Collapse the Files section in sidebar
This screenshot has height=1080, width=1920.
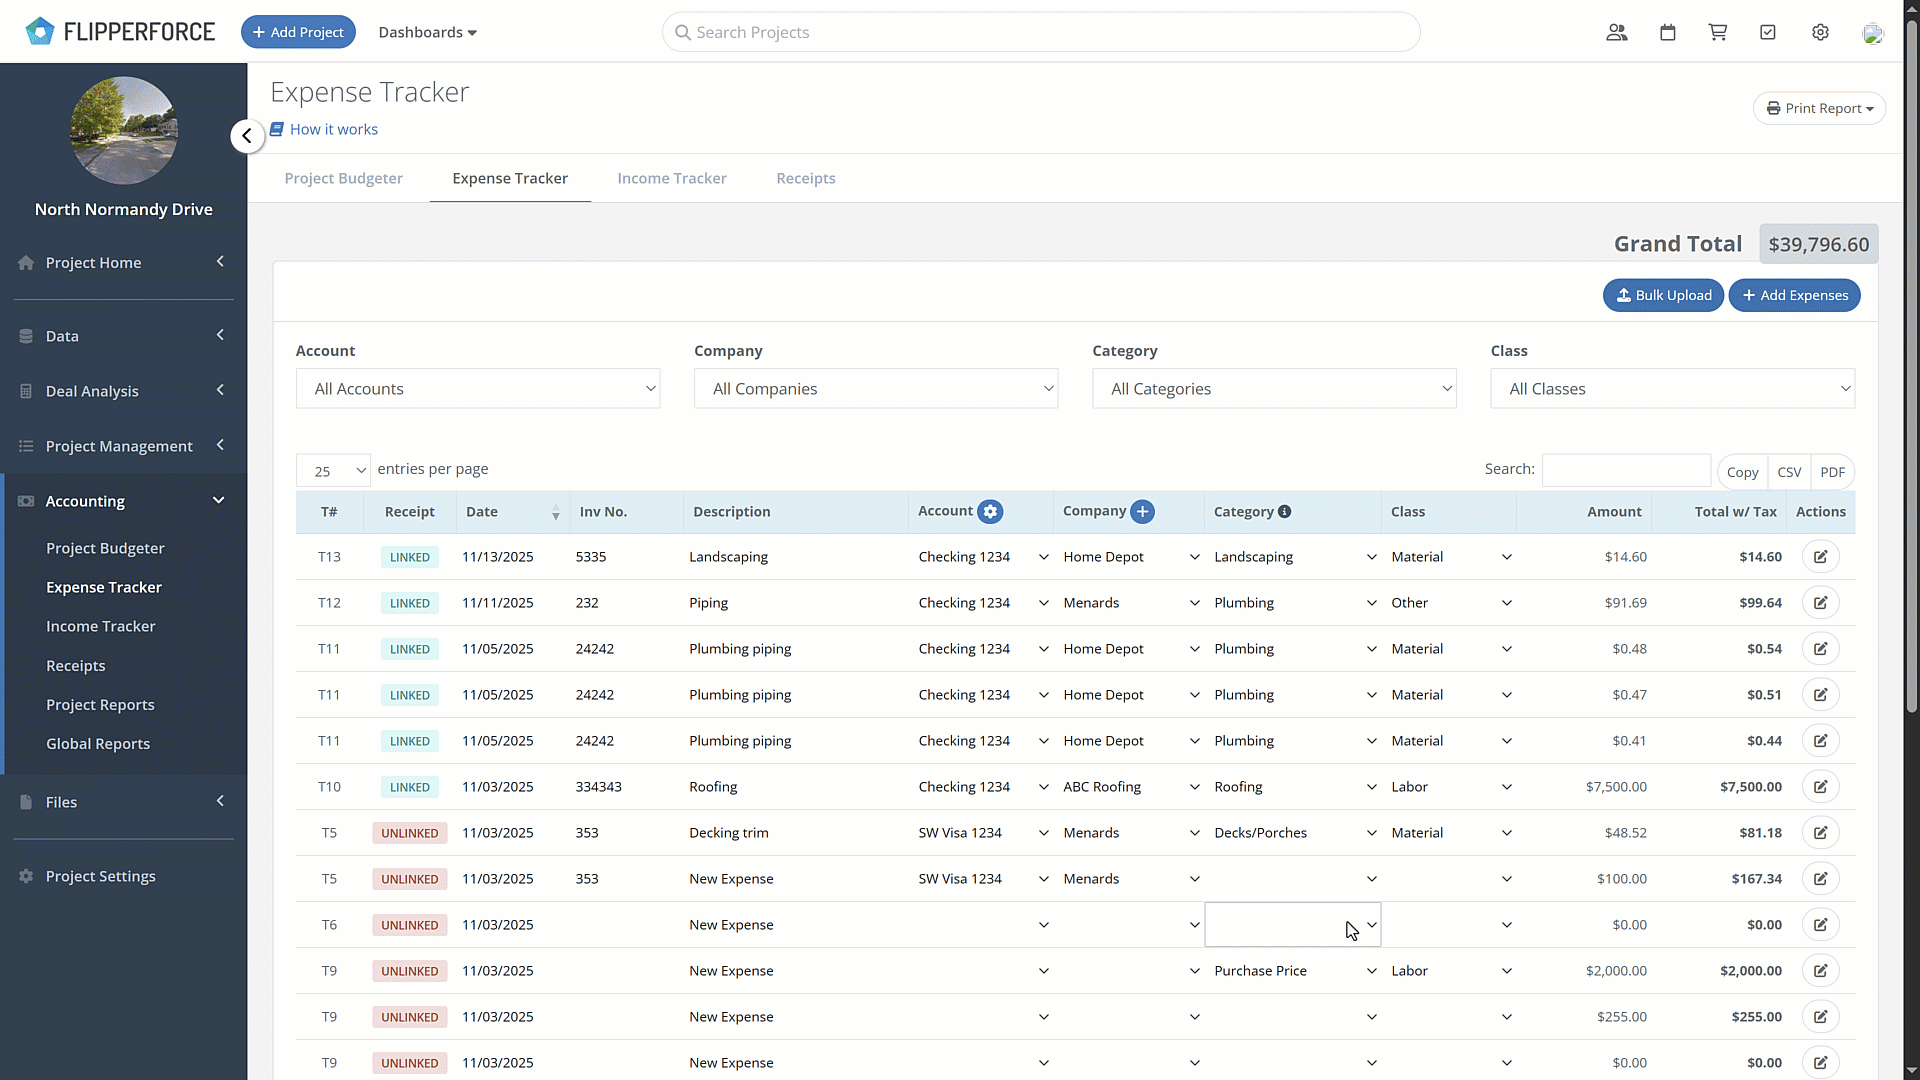coord(219,801)
